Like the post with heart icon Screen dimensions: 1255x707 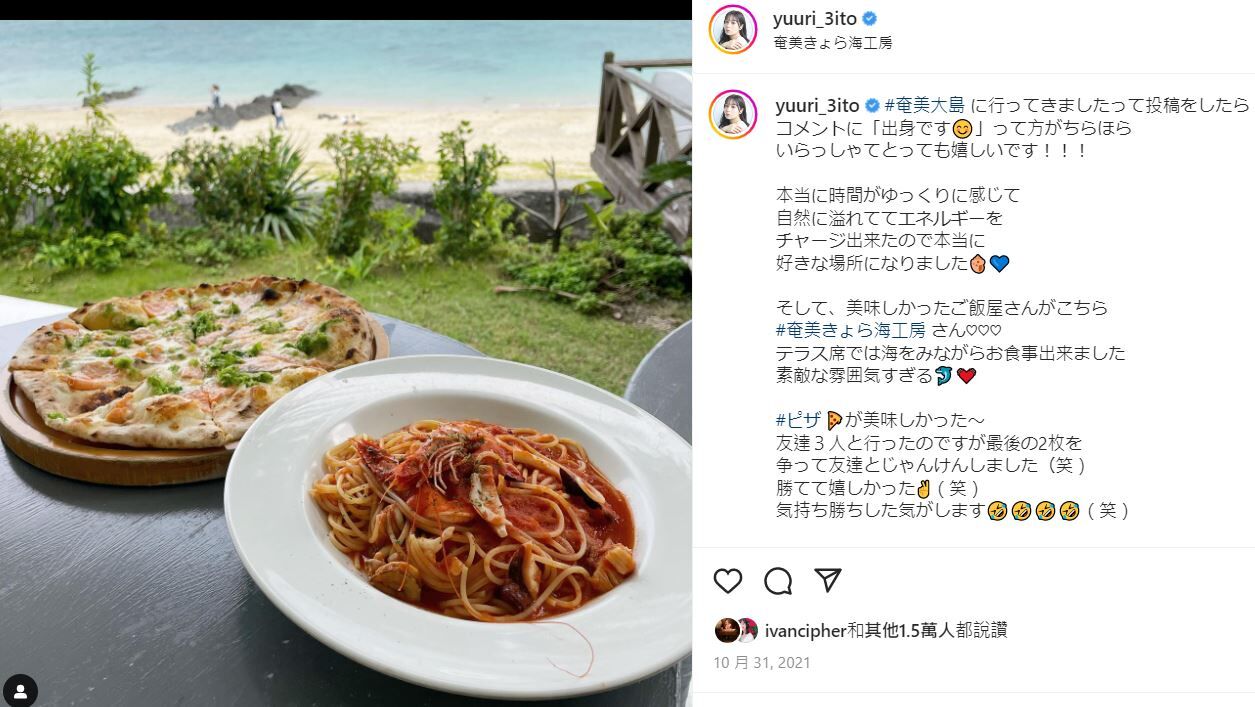coord(728,581)
